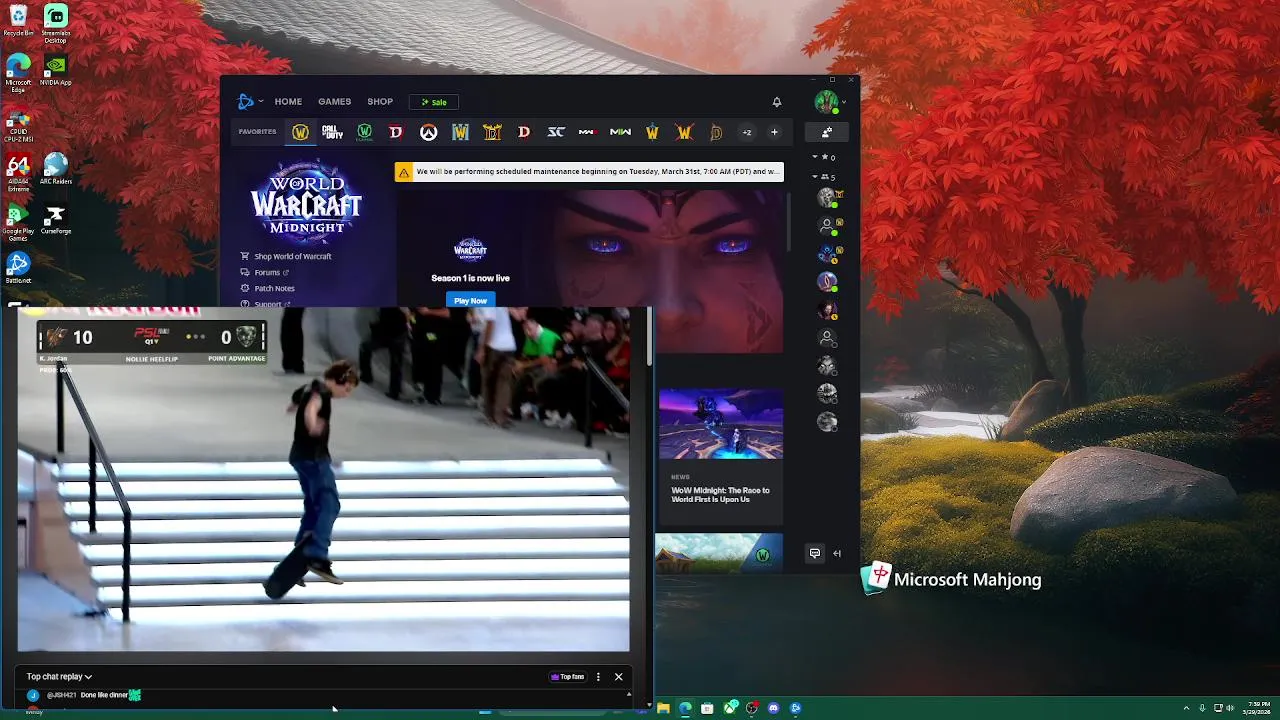Open the chats icon in Battle.net
This screenshot has width=1280, height=720.
815,553
